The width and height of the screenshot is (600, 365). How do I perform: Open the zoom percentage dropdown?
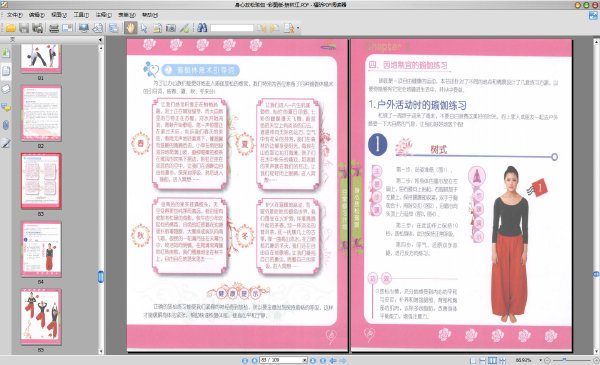point(540,360)
